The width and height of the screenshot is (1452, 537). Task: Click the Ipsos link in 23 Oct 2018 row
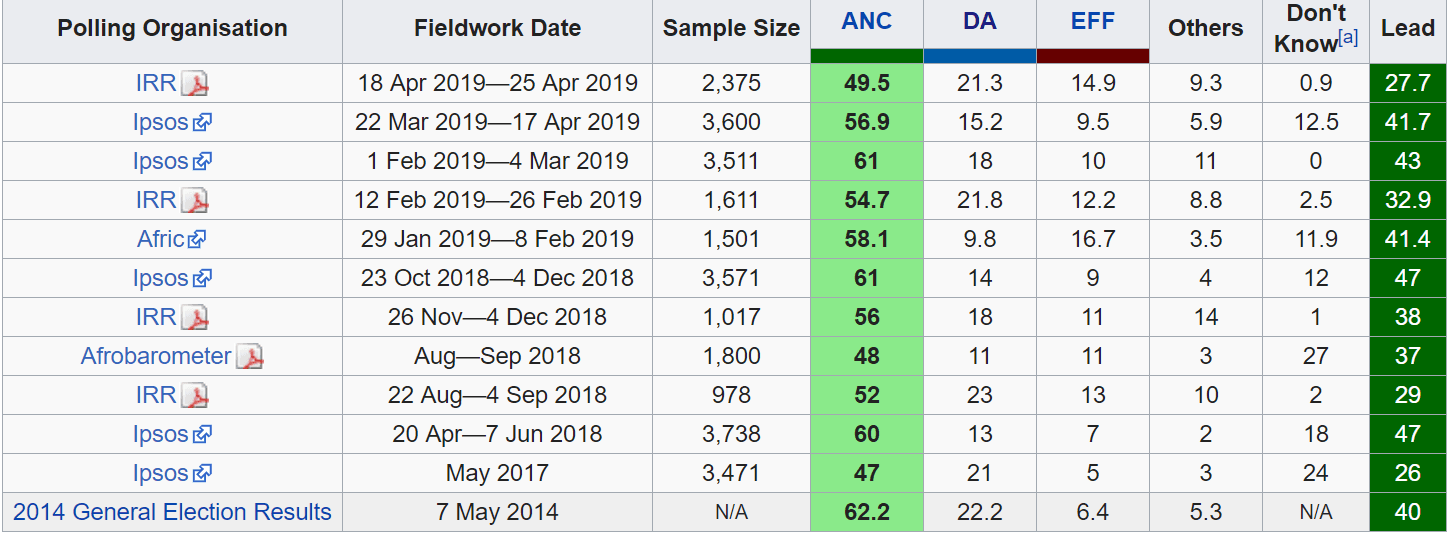click(x=160, y=278)
